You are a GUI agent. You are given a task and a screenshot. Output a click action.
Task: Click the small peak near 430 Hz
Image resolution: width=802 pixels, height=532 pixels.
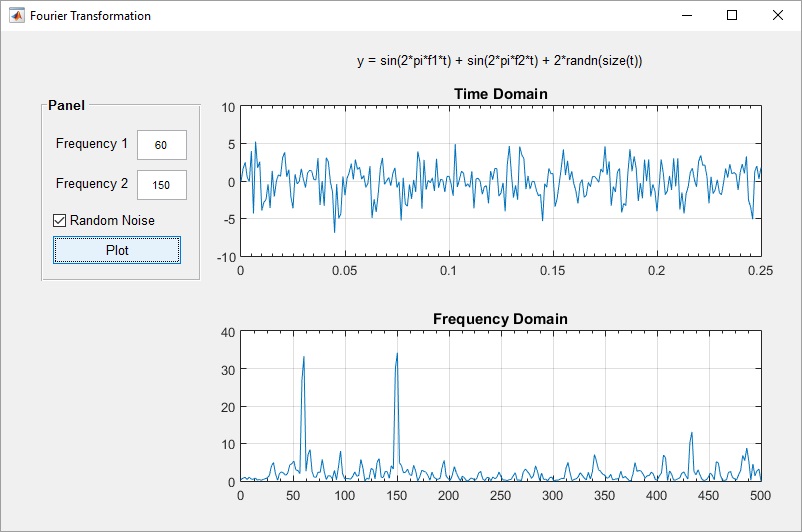click(691, 435)
